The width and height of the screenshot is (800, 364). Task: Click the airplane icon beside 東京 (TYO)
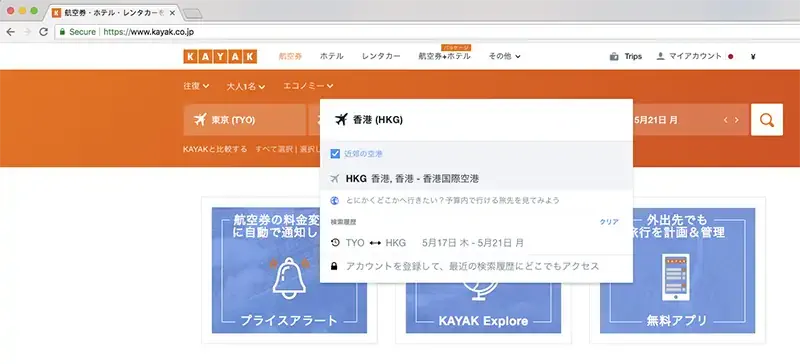pos(200,120)
